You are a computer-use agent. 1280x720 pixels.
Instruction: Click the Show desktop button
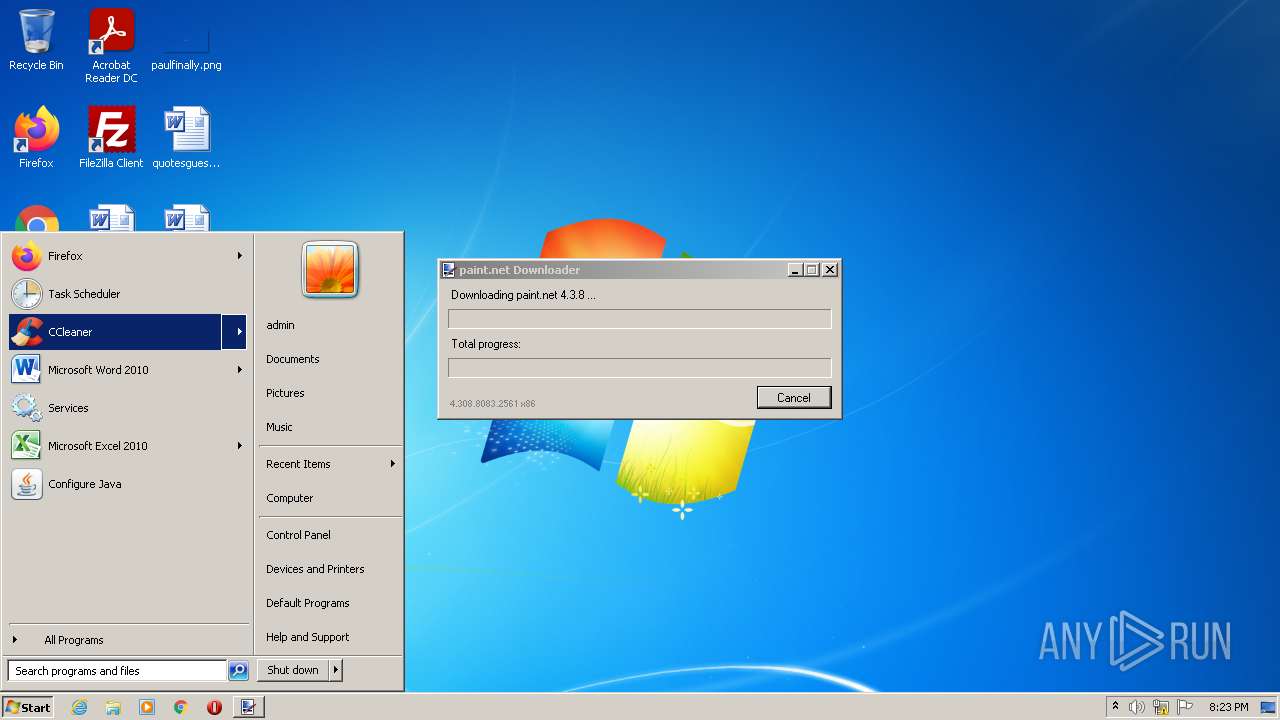coord(1270,707)
